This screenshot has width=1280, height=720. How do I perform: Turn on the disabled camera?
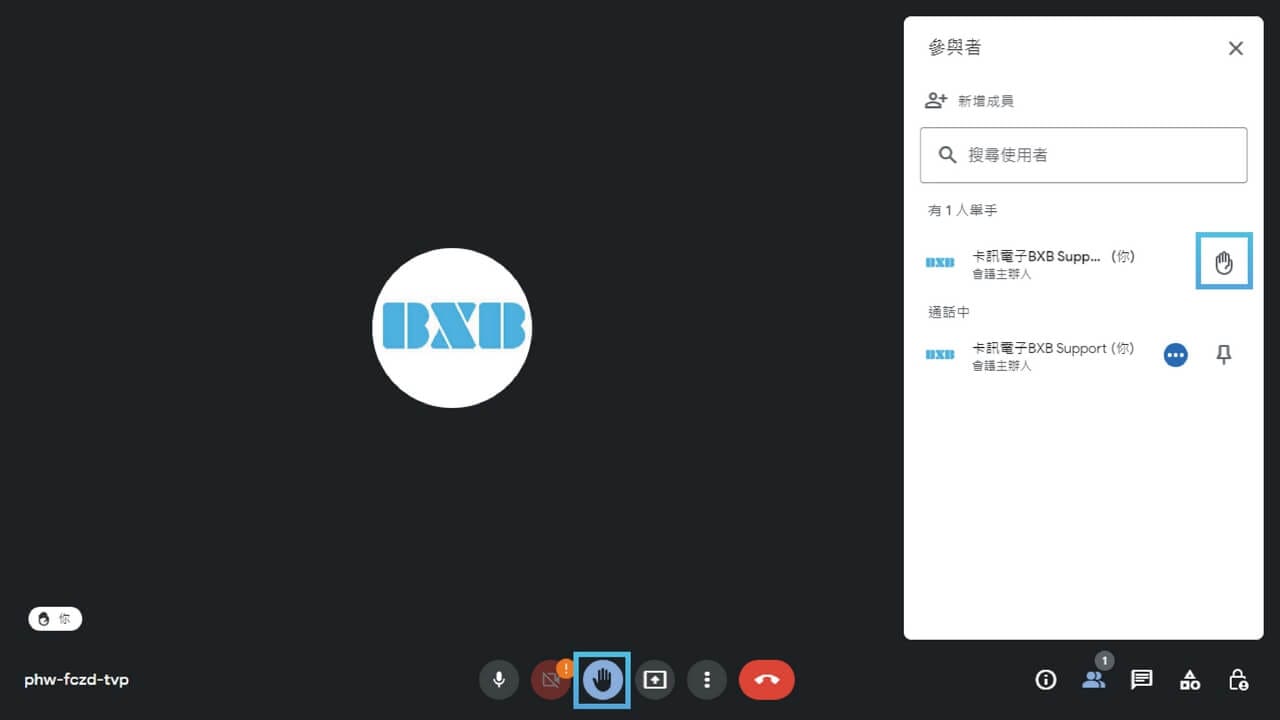pyautogui.click(x=550, y=680)
